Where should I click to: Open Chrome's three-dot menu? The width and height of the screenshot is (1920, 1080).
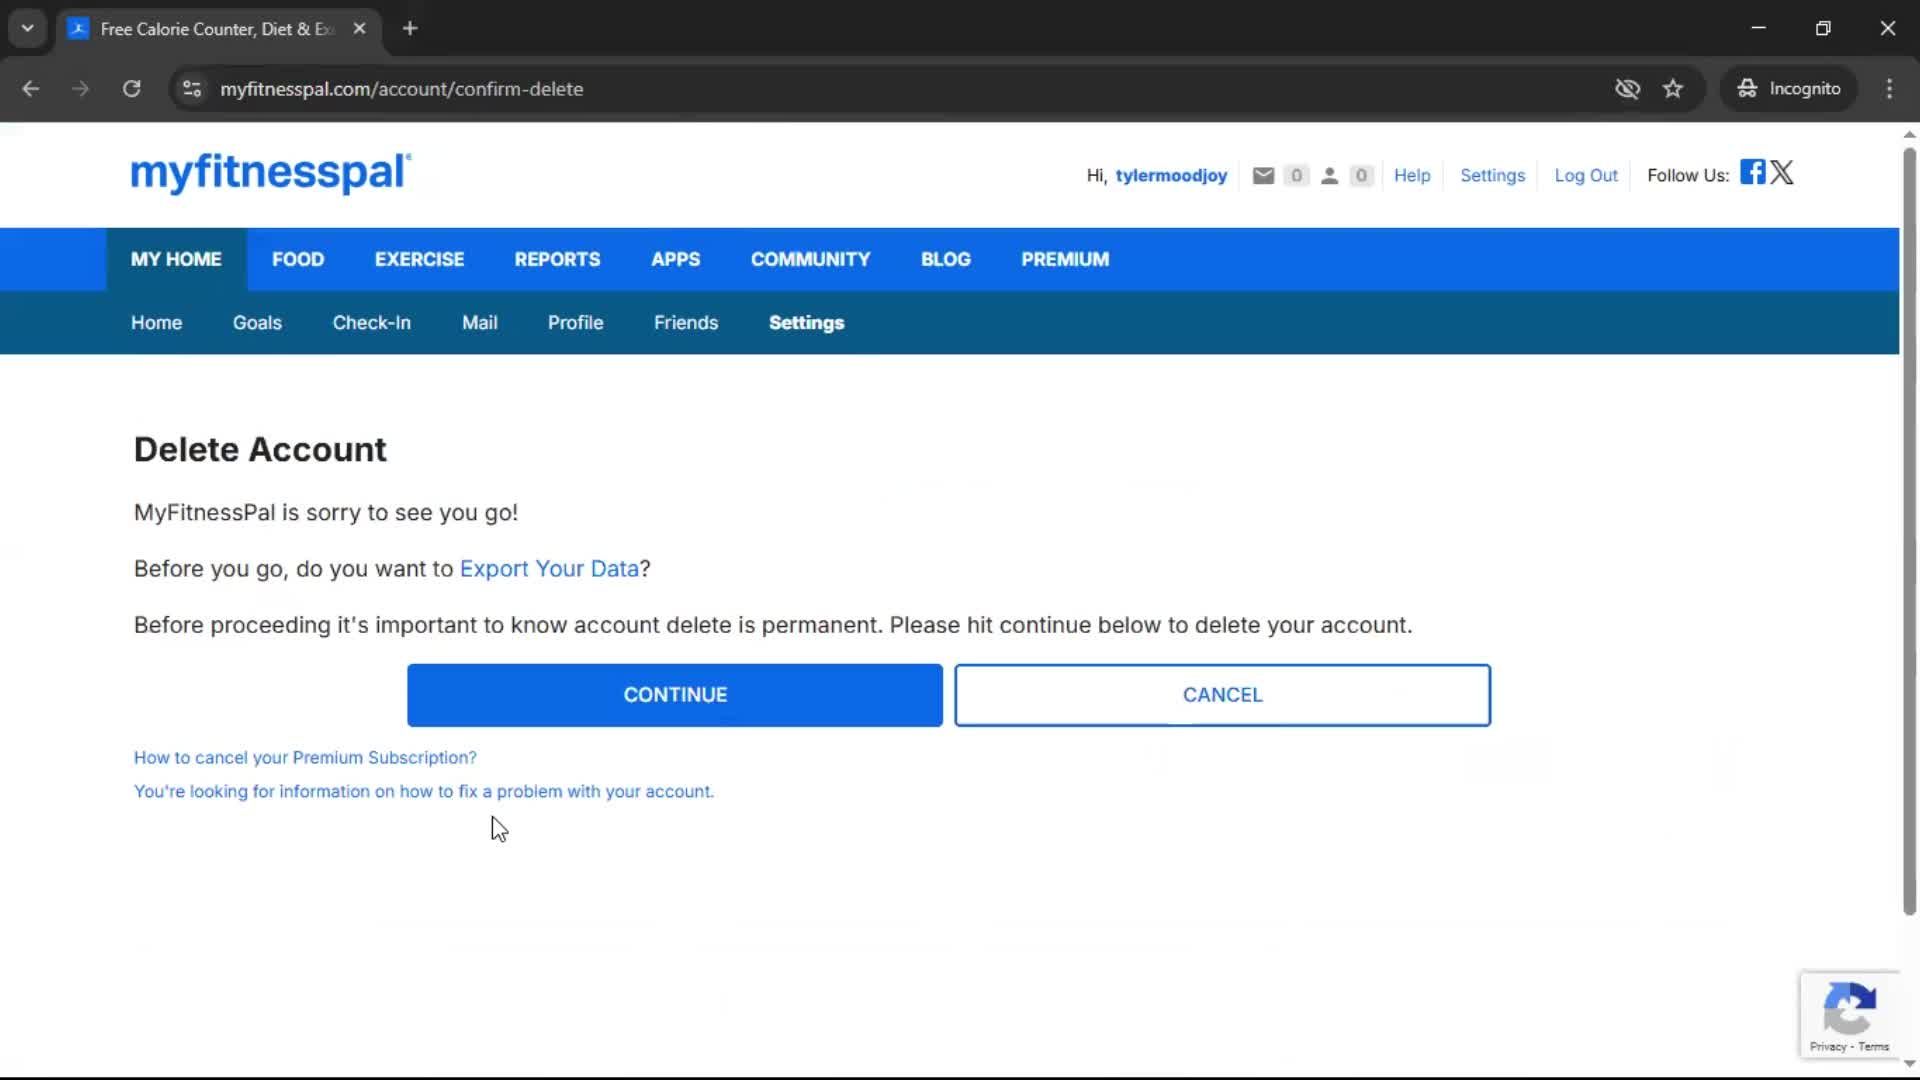pos(1889,89)
